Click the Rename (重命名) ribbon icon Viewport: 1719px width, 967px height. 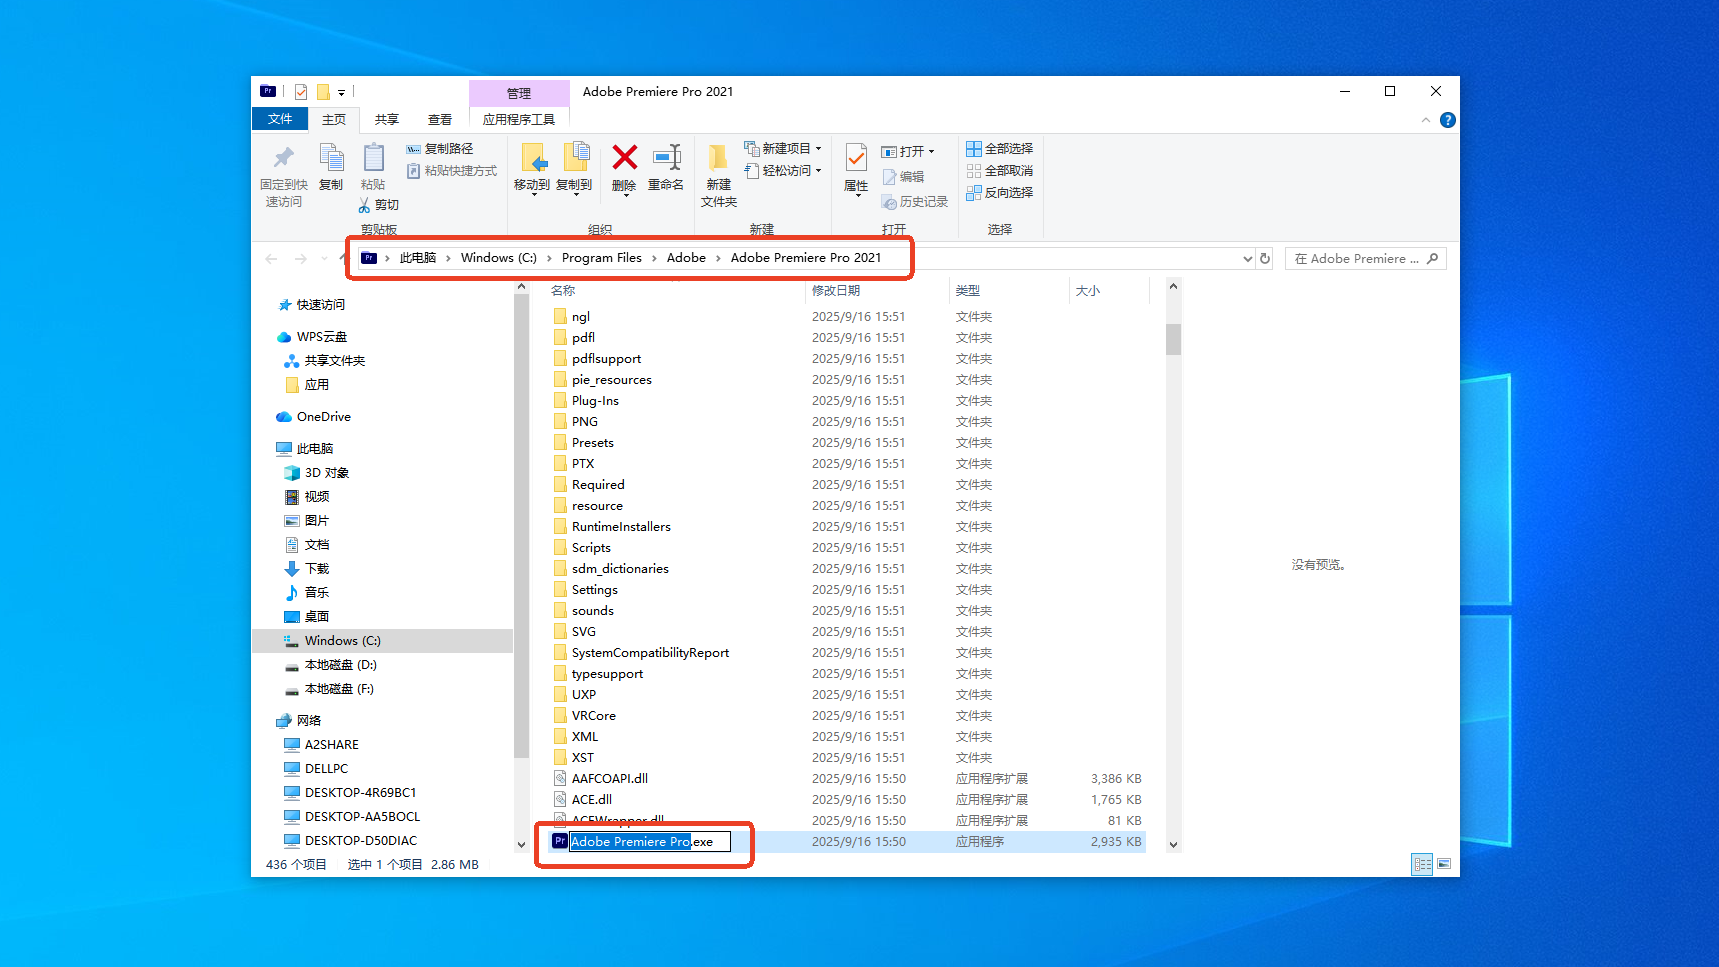point(666,159)
